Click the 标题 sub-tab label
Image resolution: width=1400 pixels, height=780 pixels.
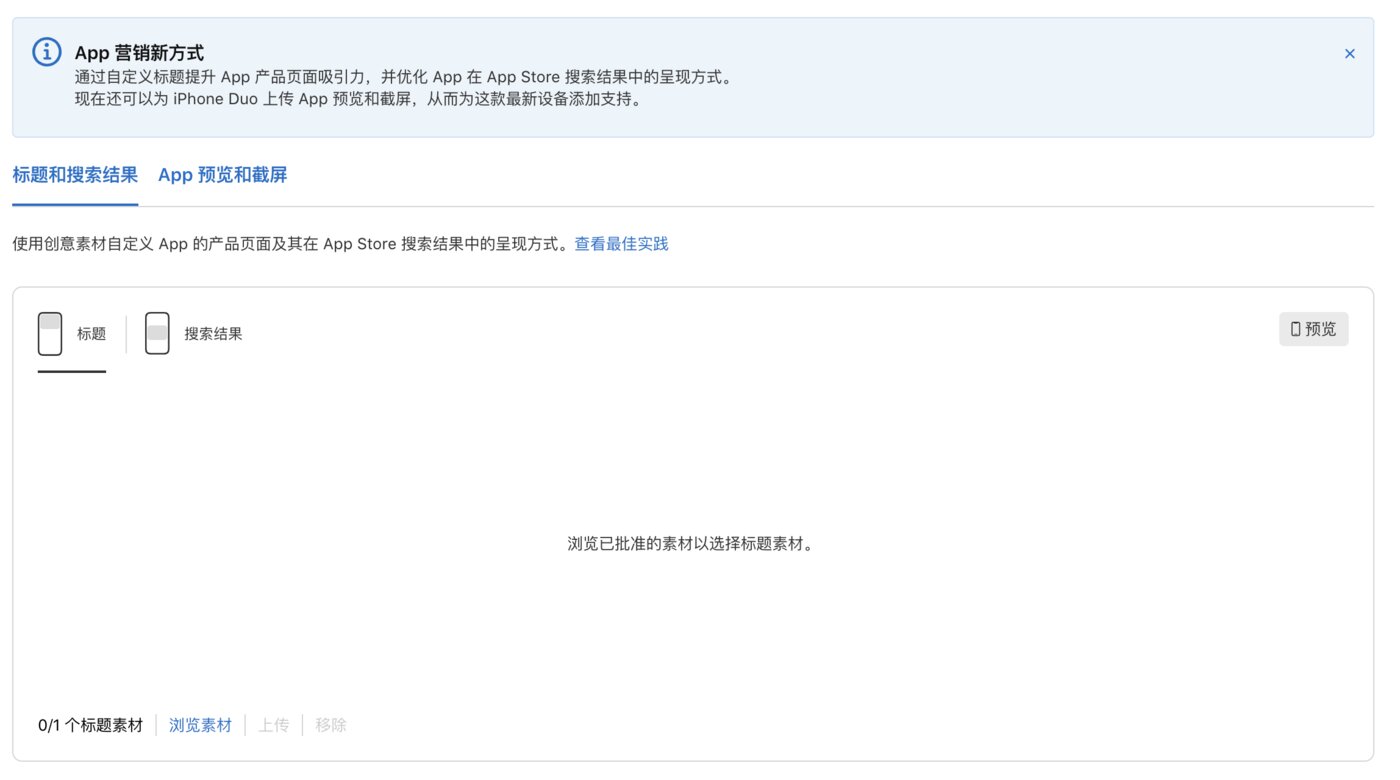(x=91, y=334)
